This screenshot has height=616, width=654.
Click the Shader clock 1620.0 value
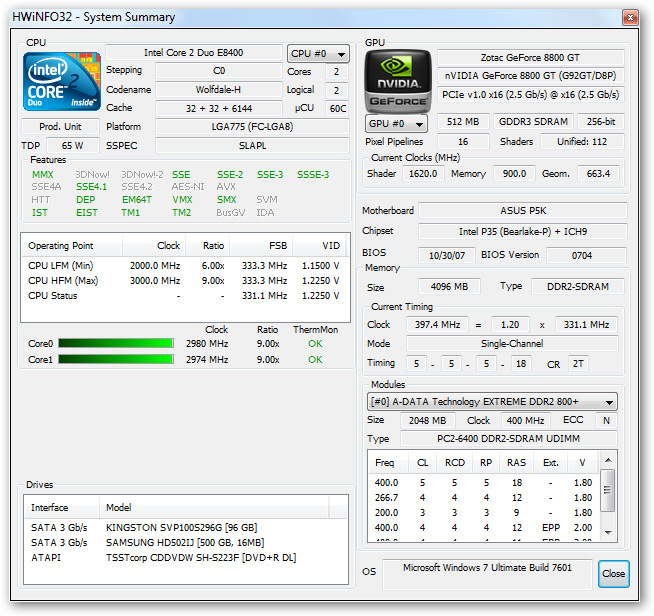pos(423,173)
